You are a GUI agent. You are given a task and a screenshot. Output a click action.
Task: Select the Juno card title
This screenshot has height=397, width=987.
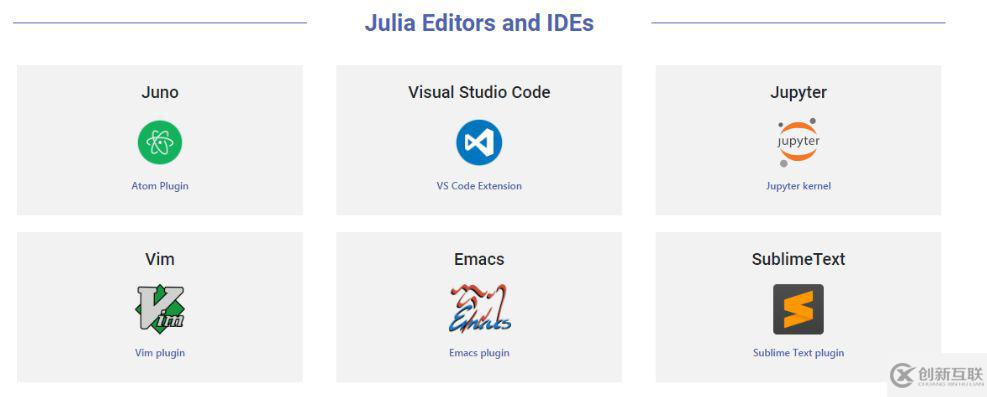[160, 92]
